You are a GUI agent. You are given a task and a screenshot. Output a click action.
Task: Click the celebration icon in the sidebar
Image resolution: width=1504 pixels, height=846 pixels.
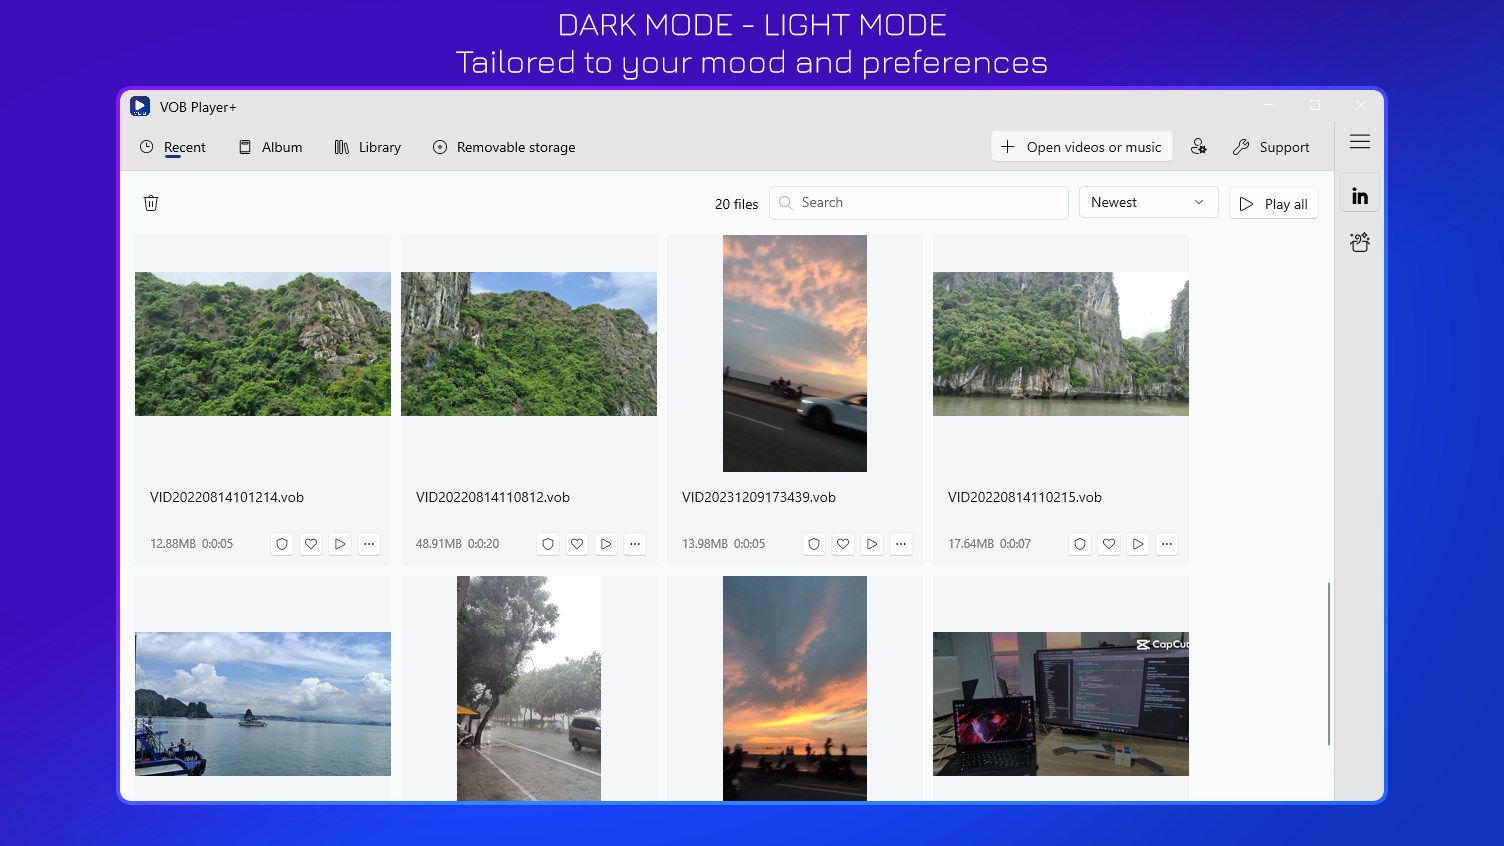pos(1359,242)
